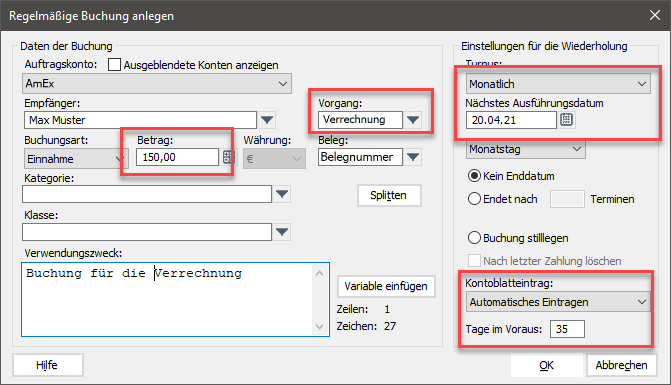Viewport: 671px width, 385px height.
Task: Expand the Kategorie dropdown arrow
Action: click(282, 194)
